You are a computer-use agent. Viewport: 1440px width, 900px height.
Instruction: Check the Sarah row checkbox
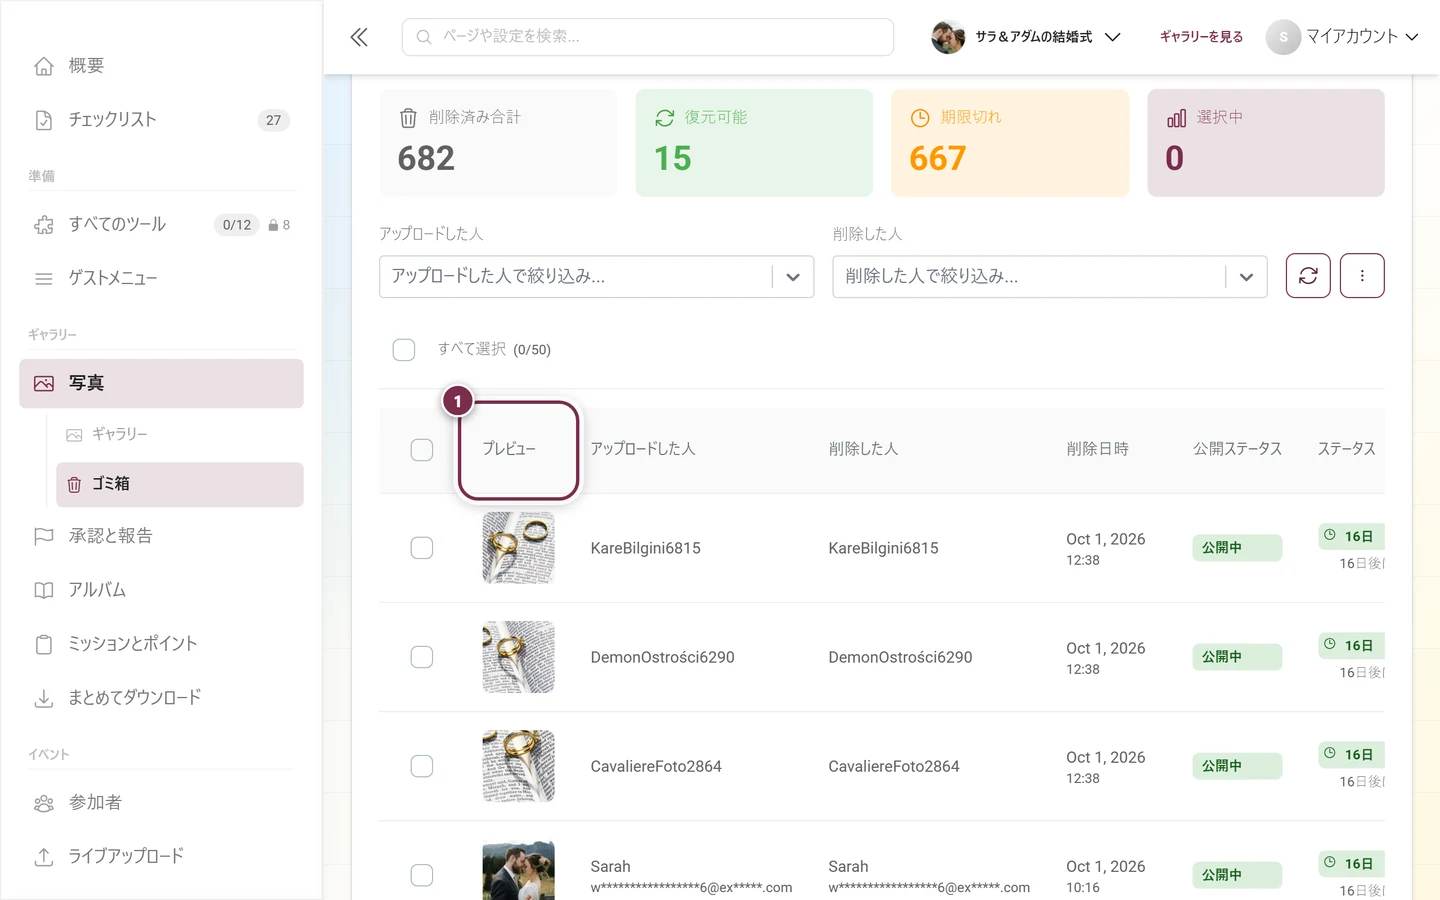(422, 875)
